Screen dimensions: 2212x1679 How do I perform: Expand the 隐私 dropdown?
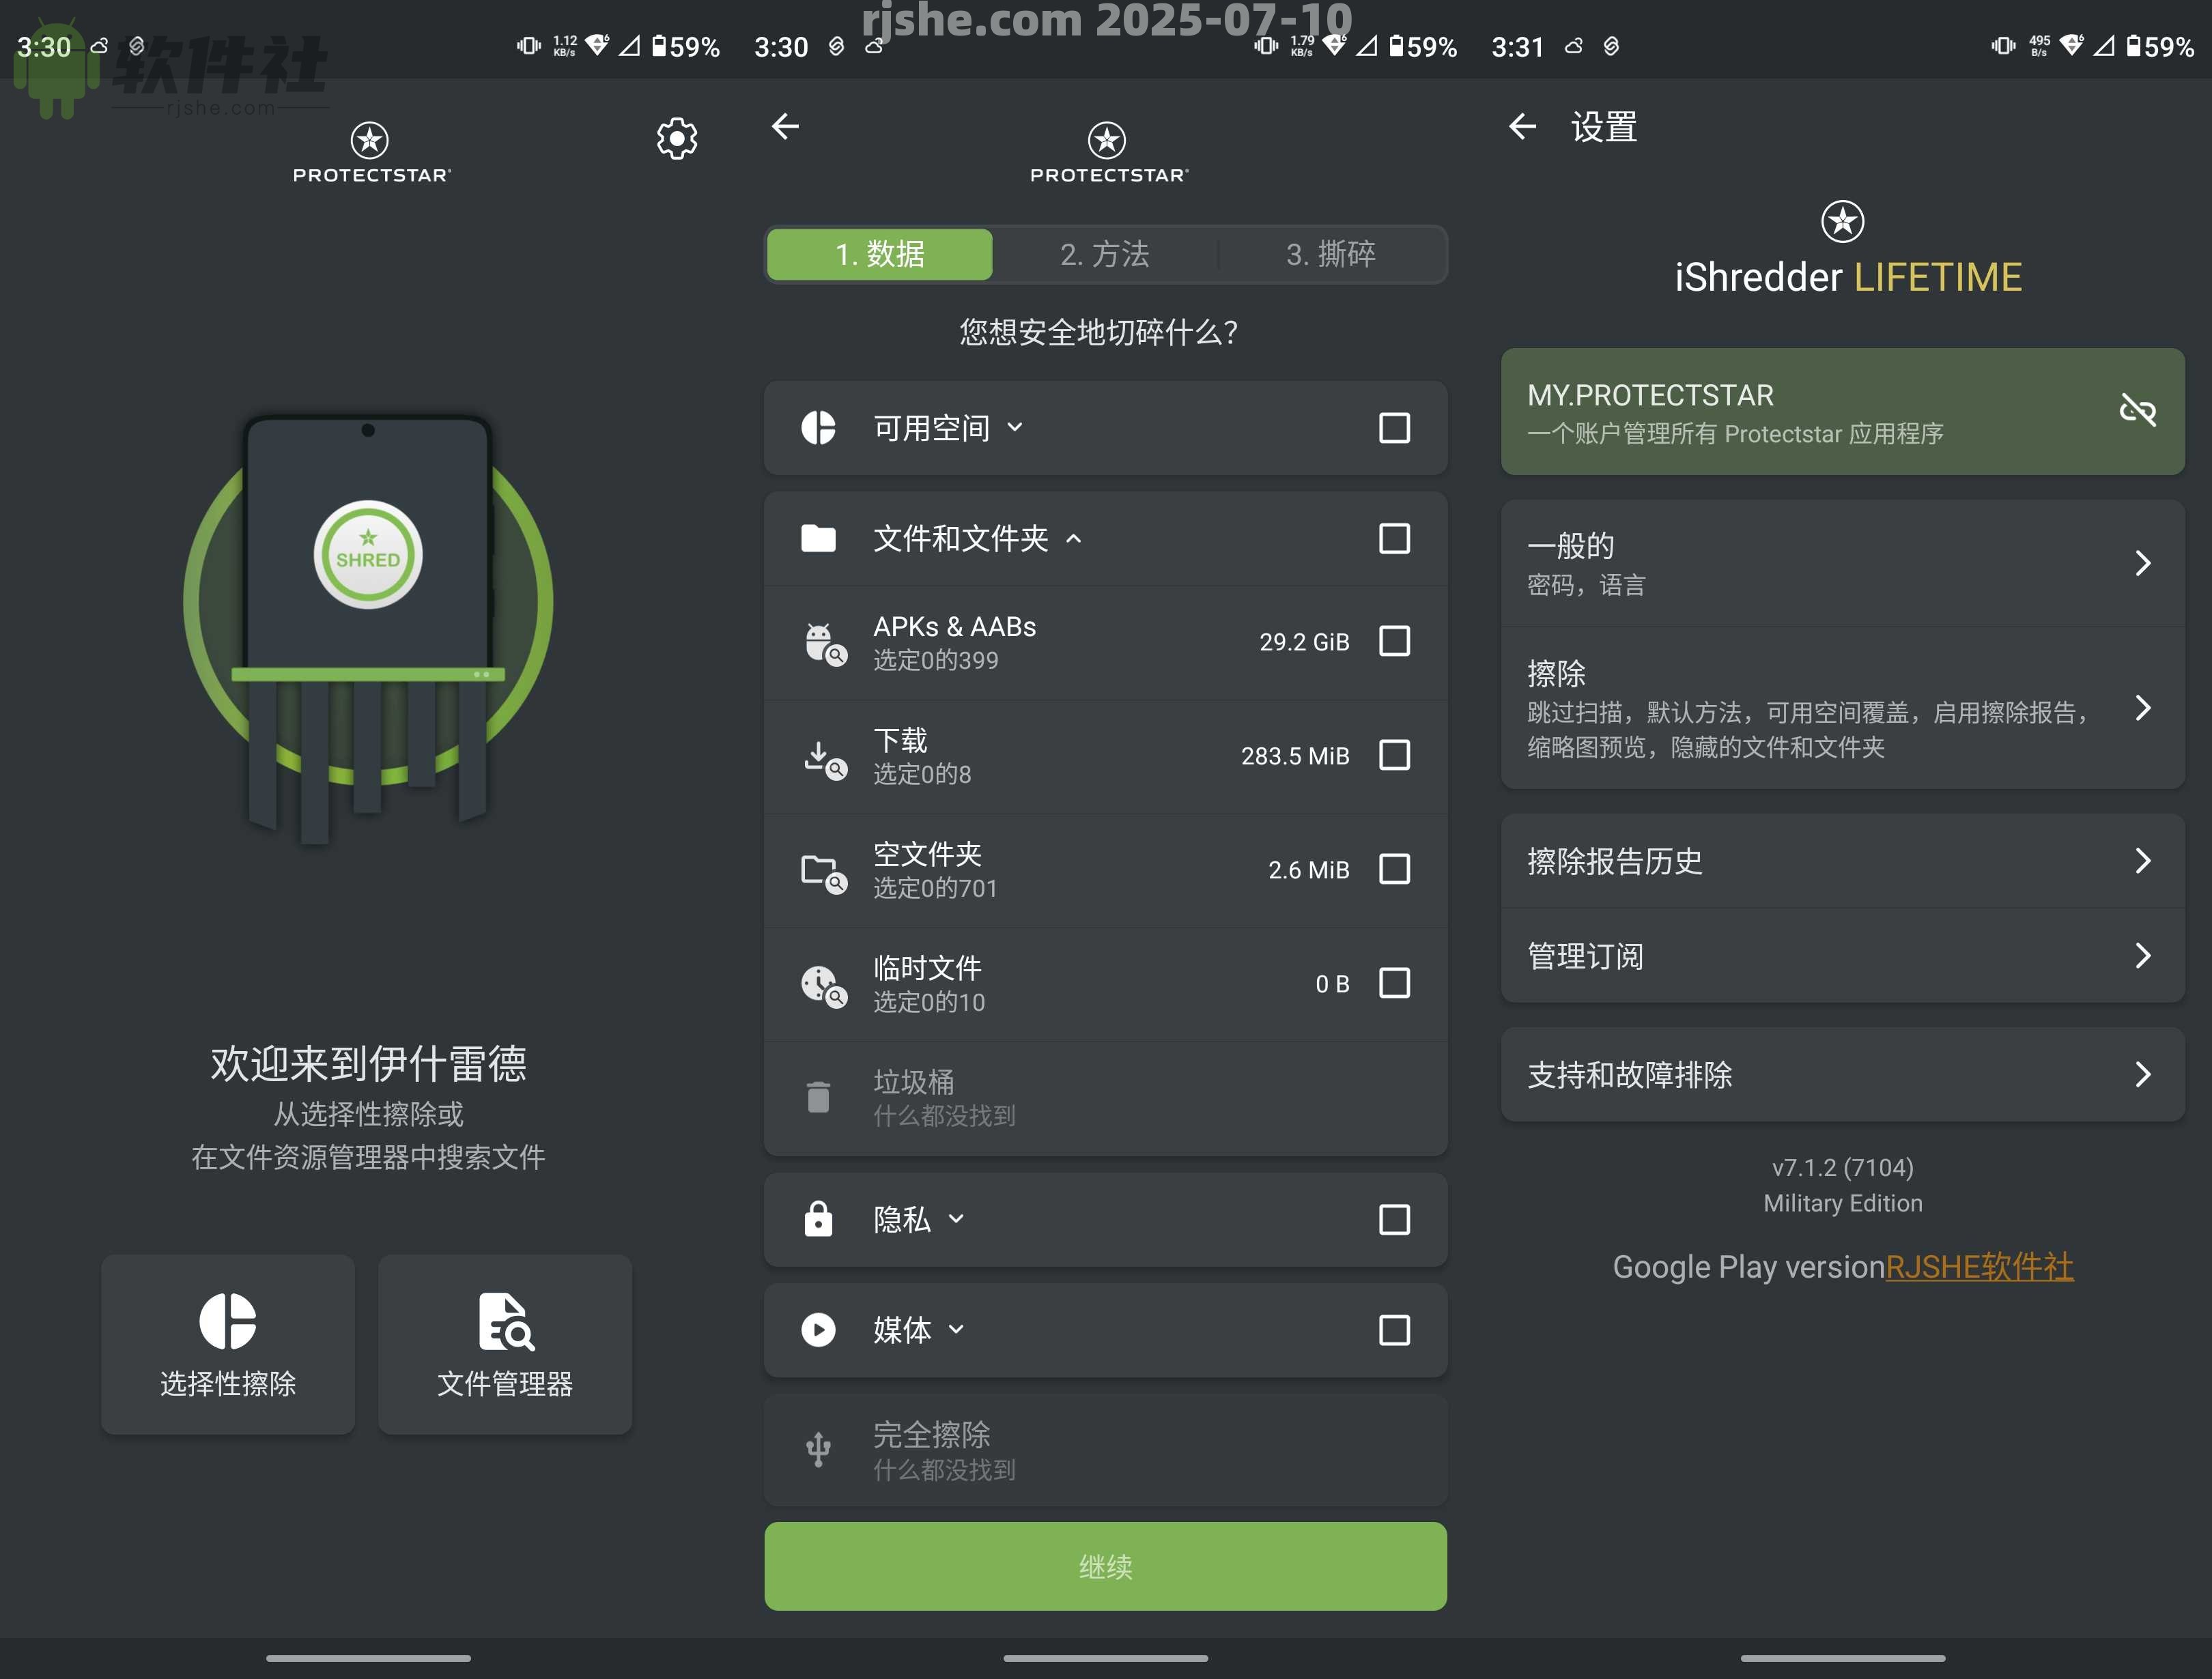tap(956, 1220)
